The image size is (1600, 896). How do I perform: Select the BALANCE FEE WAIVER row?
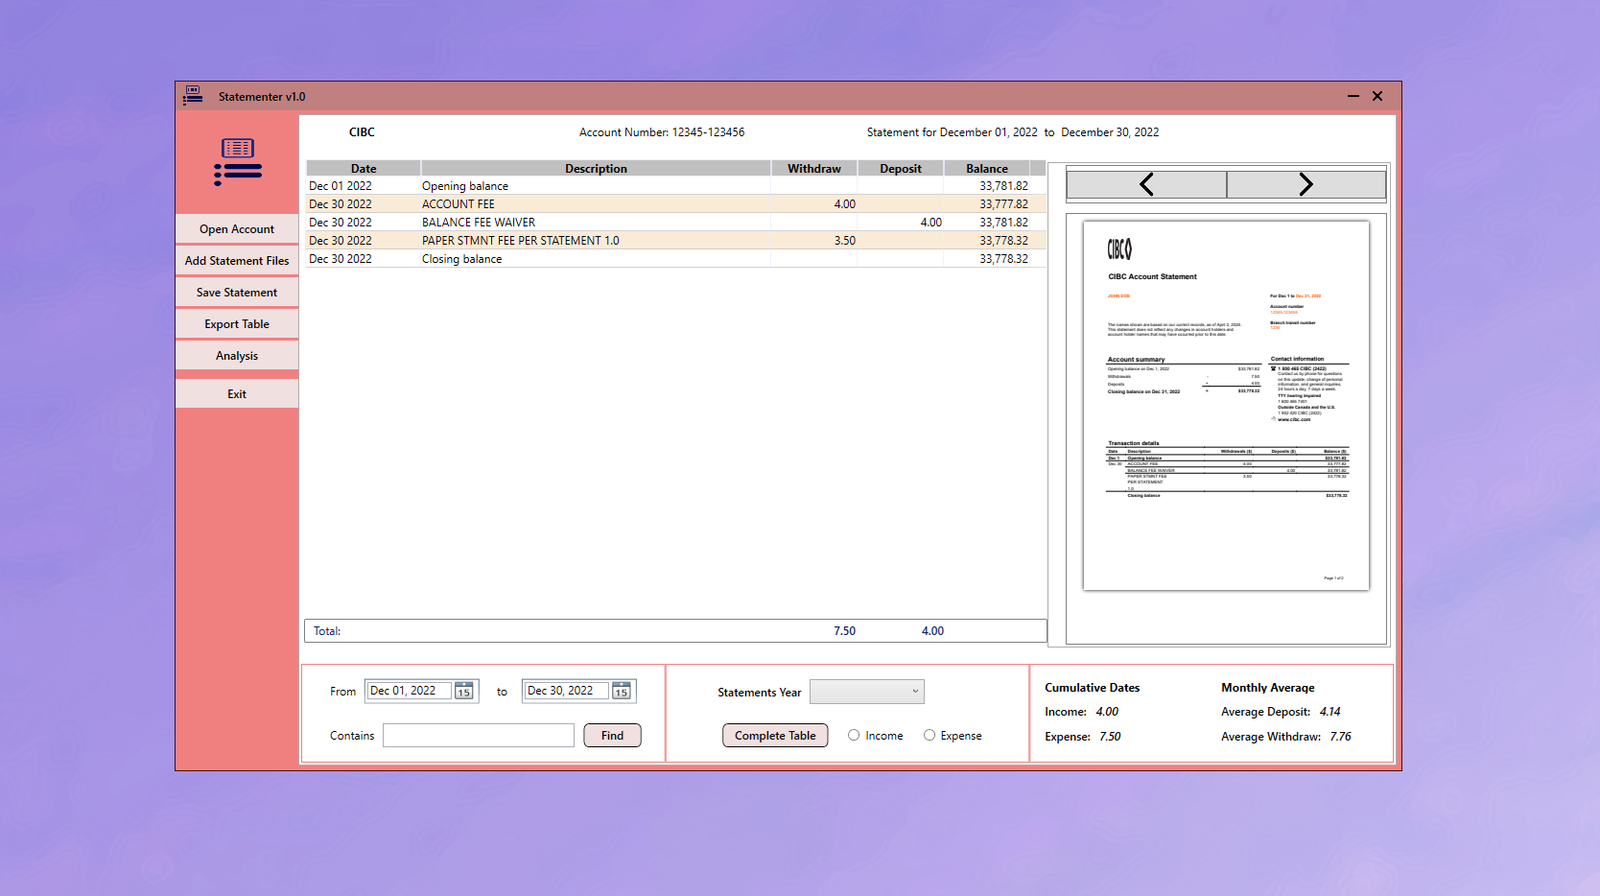[676, 222]
